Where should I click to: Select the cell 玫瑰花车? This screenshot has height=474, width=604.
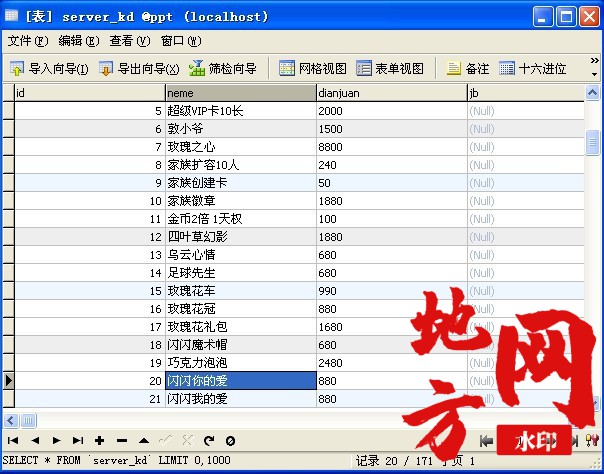click(241, 291)
